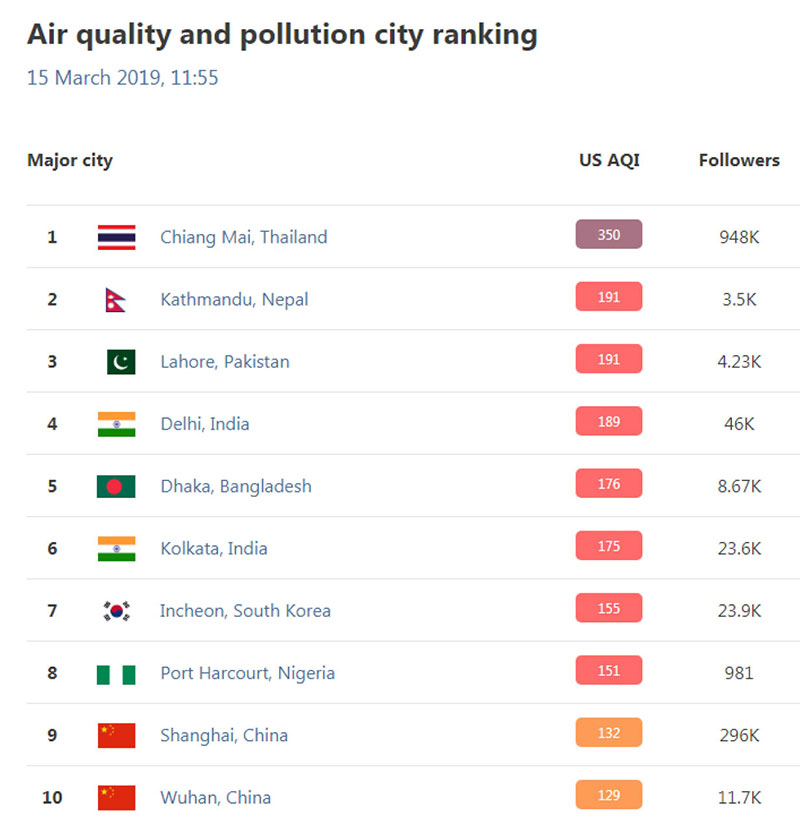Screen dimensions: 800x825
Task: Click the red 176 AQI badge
Action: point(608,484)
